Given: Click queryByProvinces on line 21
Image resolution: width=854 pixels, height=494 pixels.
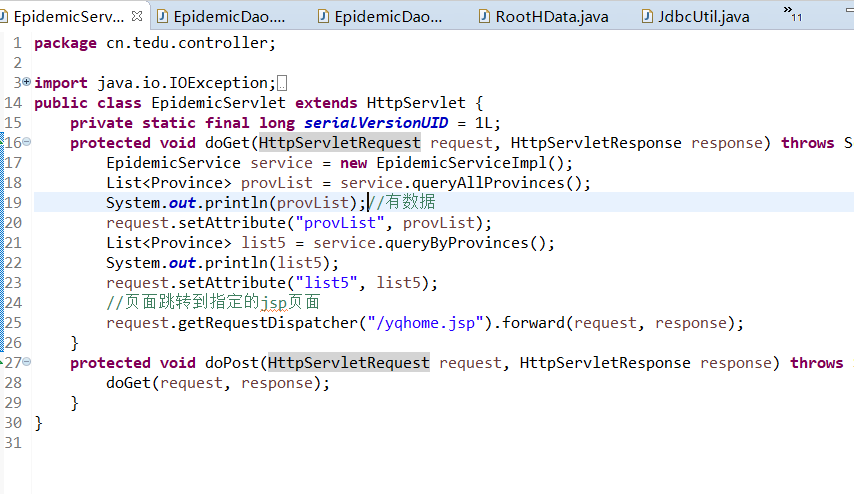Looking at the screenshot, I should click(x=456, y=243).
